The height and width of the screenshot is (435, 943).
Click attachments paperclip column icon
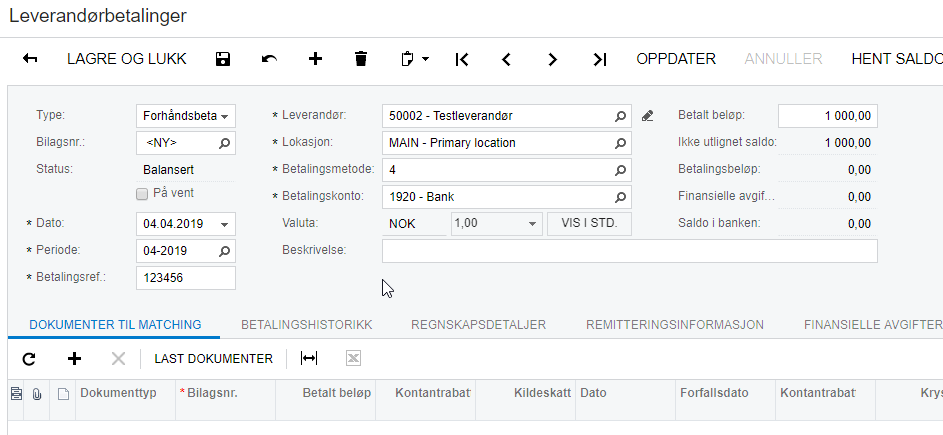tap(37, 394)
